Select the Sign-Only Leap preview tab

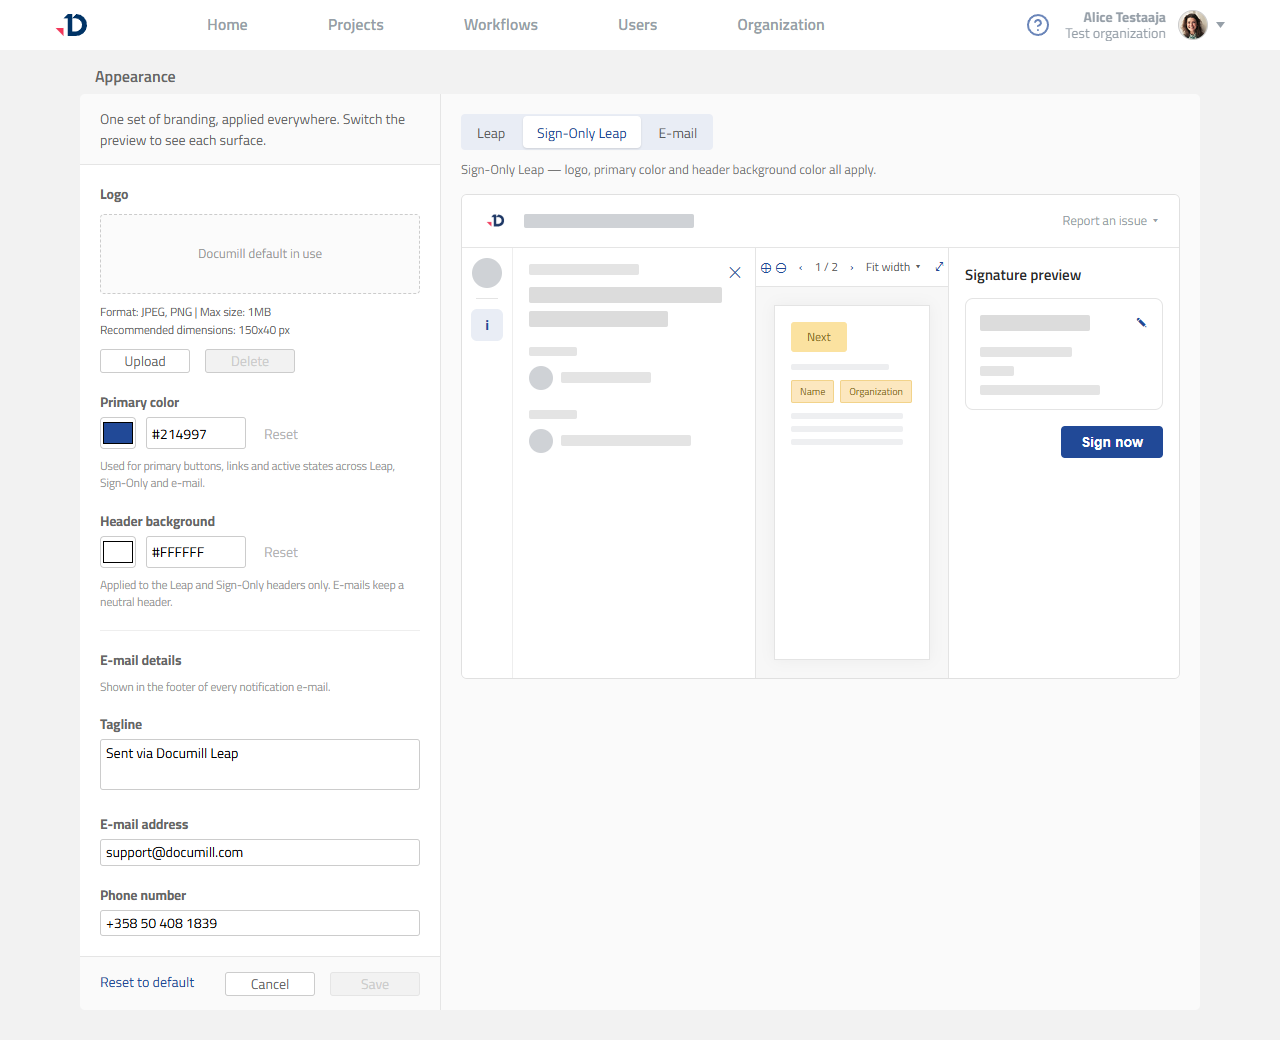pyautogui.click(x=581, y=133)
